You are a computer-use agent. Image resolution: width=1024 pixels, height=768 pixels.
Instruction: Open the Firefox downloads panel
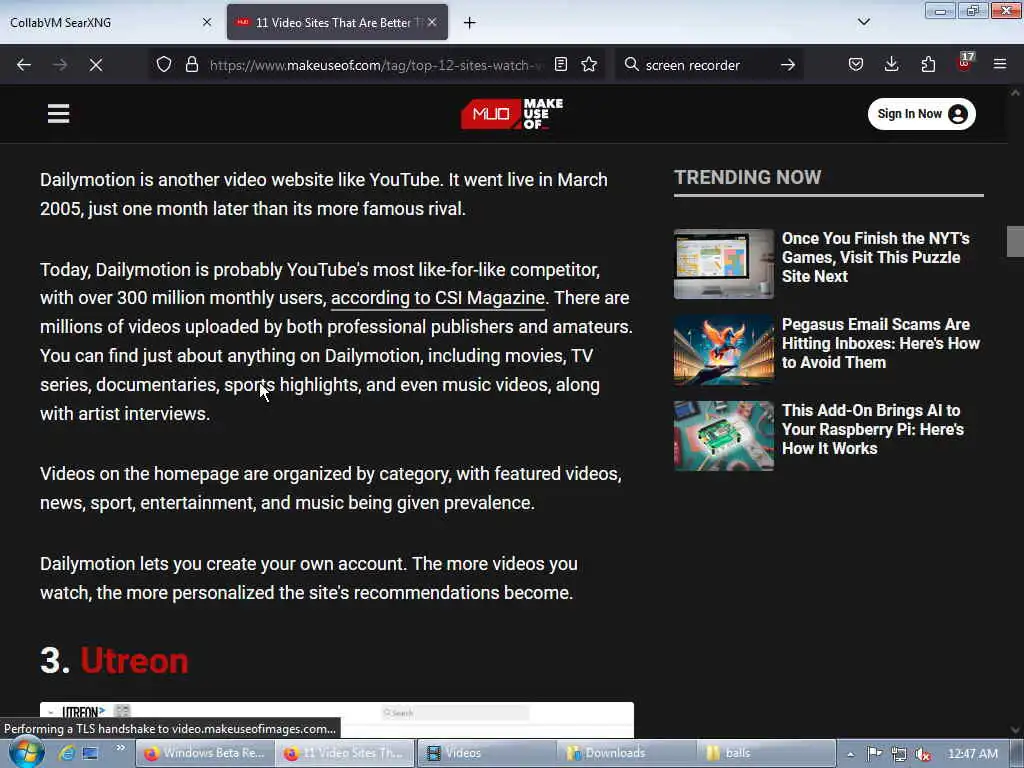coord(891,65)
